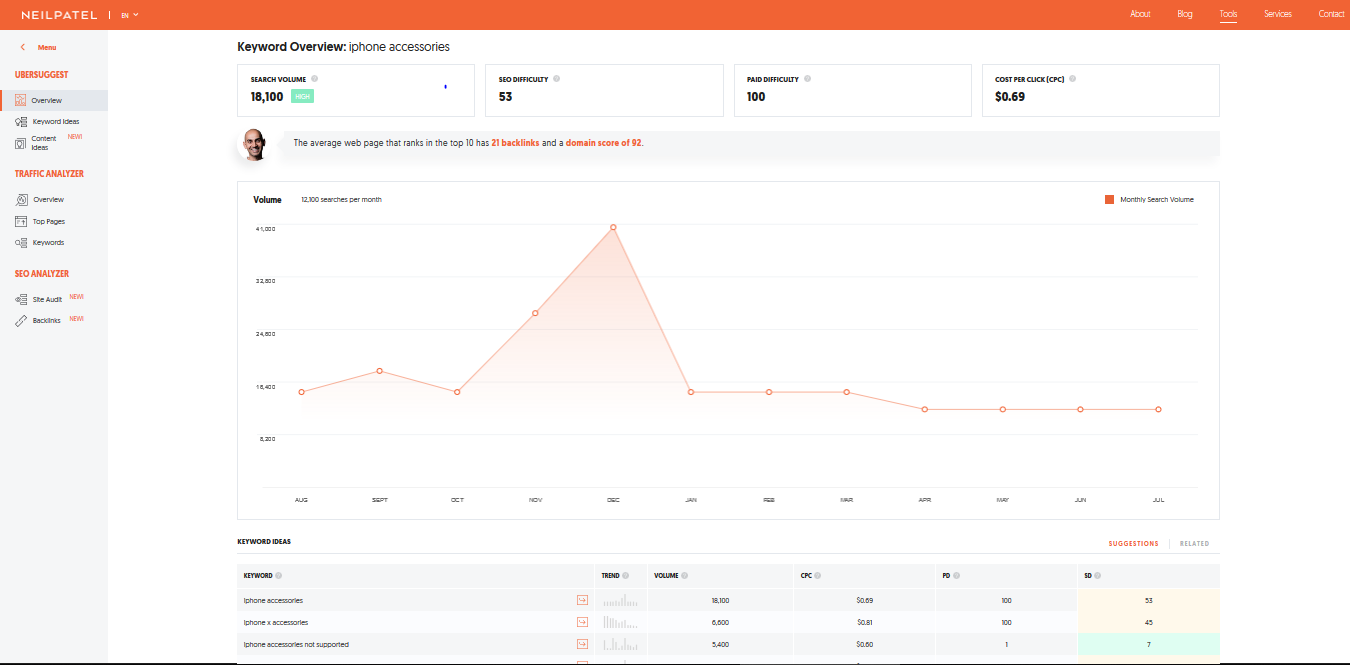The width and height of the screenshot is (1350, 665).
Task: Click the Content Ideas icon in sidebar
Action: (x=21, y=143)
